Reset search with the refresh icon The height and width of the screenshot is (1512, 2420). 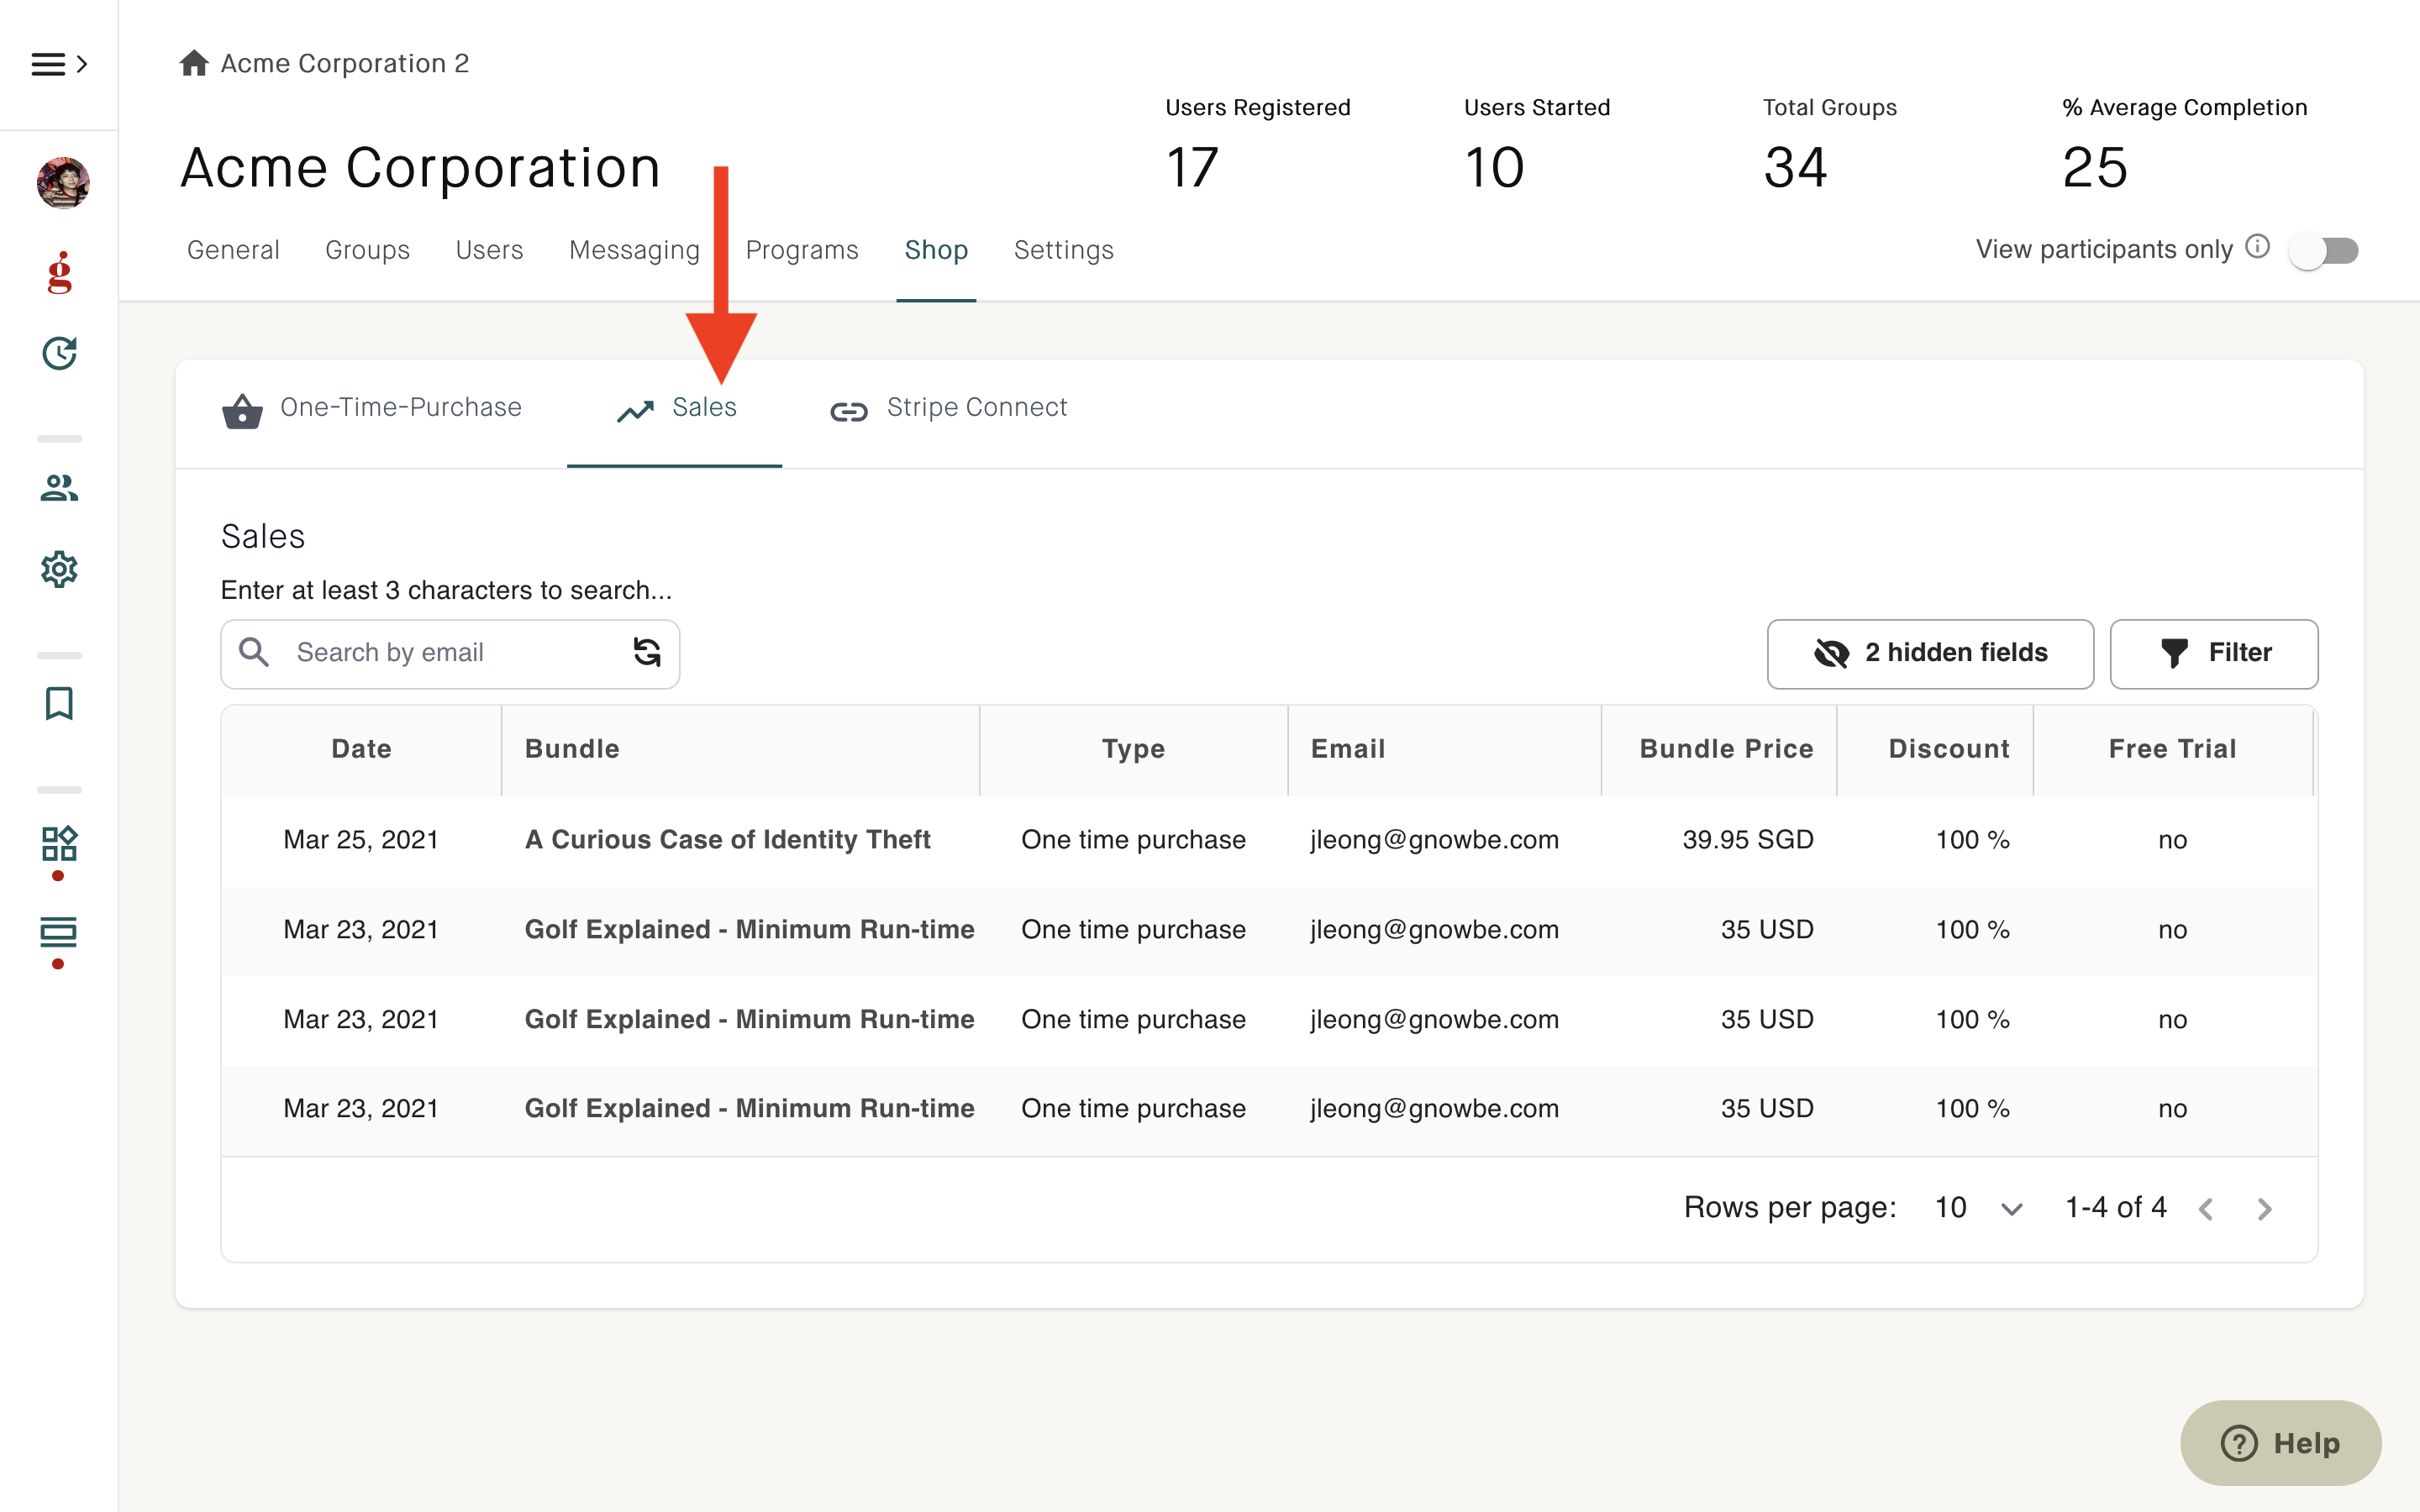point(647,652)
